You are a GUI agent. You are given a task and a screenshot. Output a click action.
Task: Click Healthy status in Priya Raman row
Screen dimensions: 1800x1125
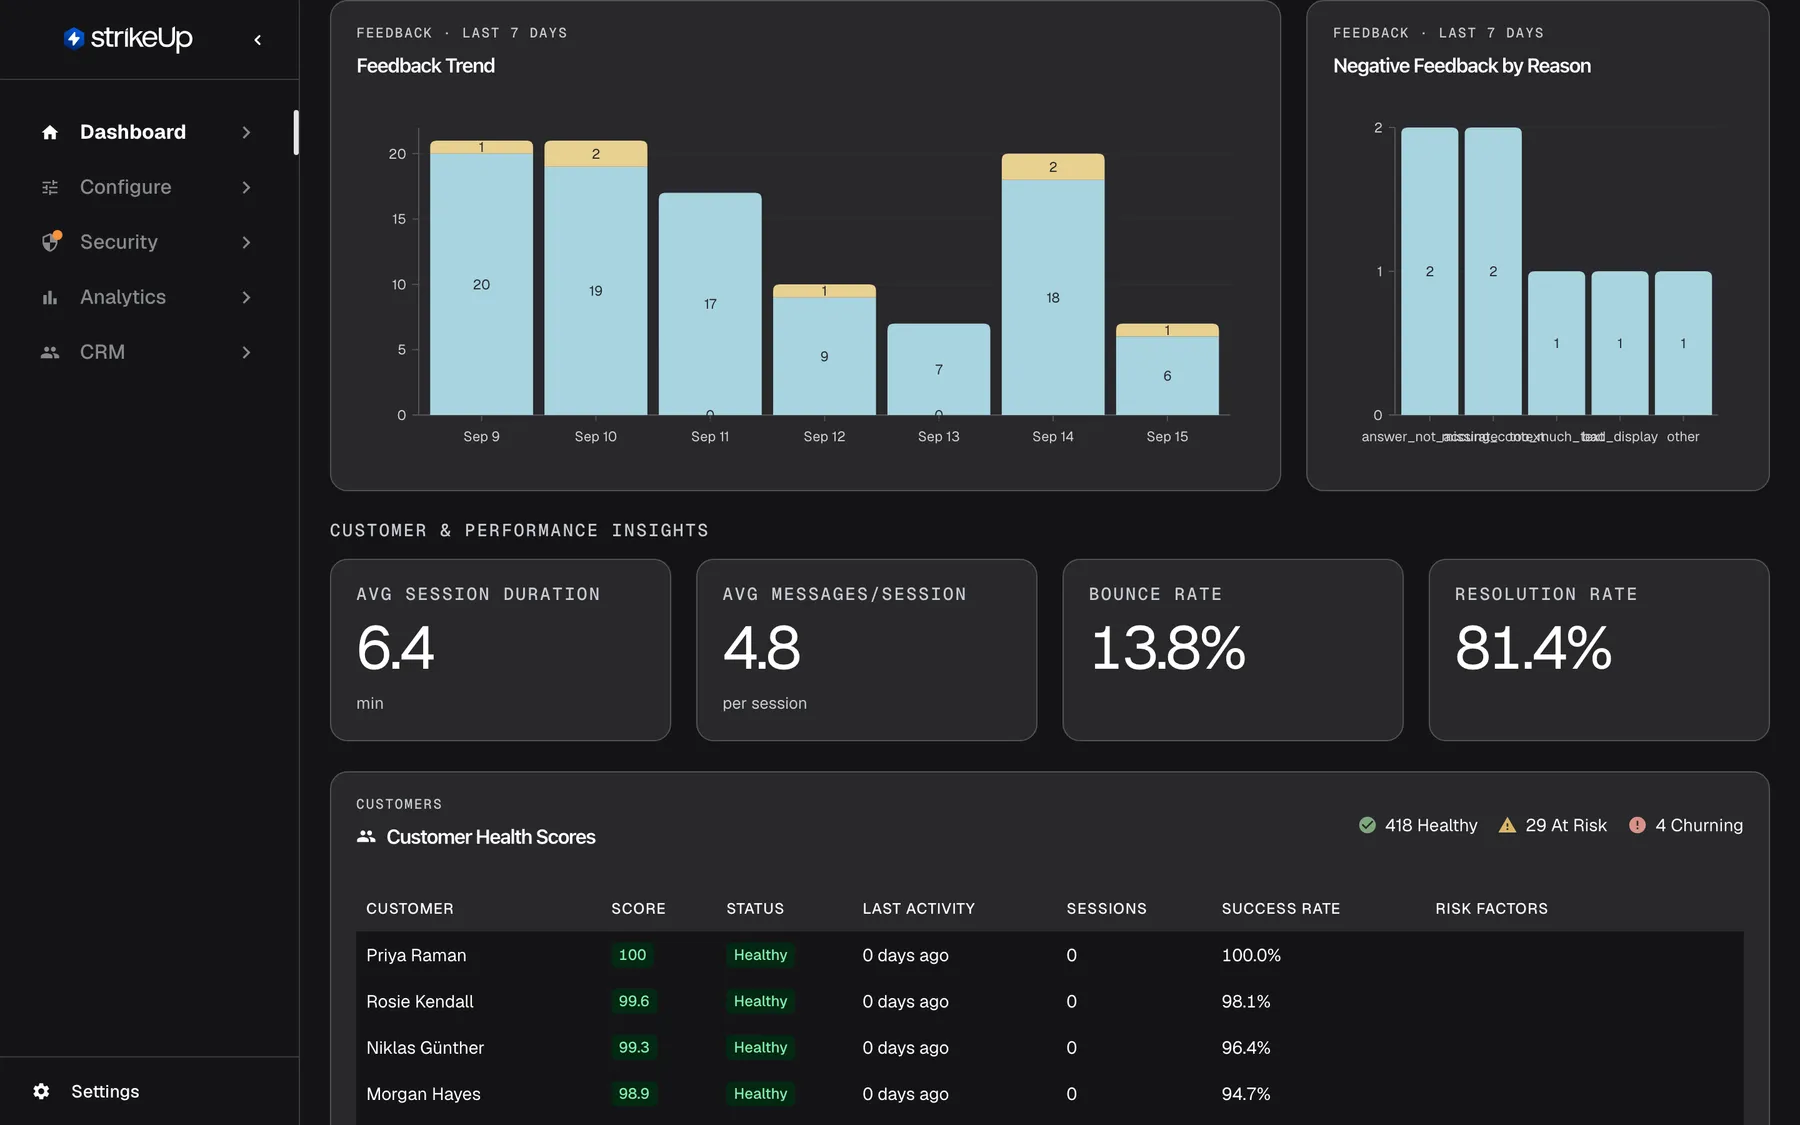tap(760, 955)
